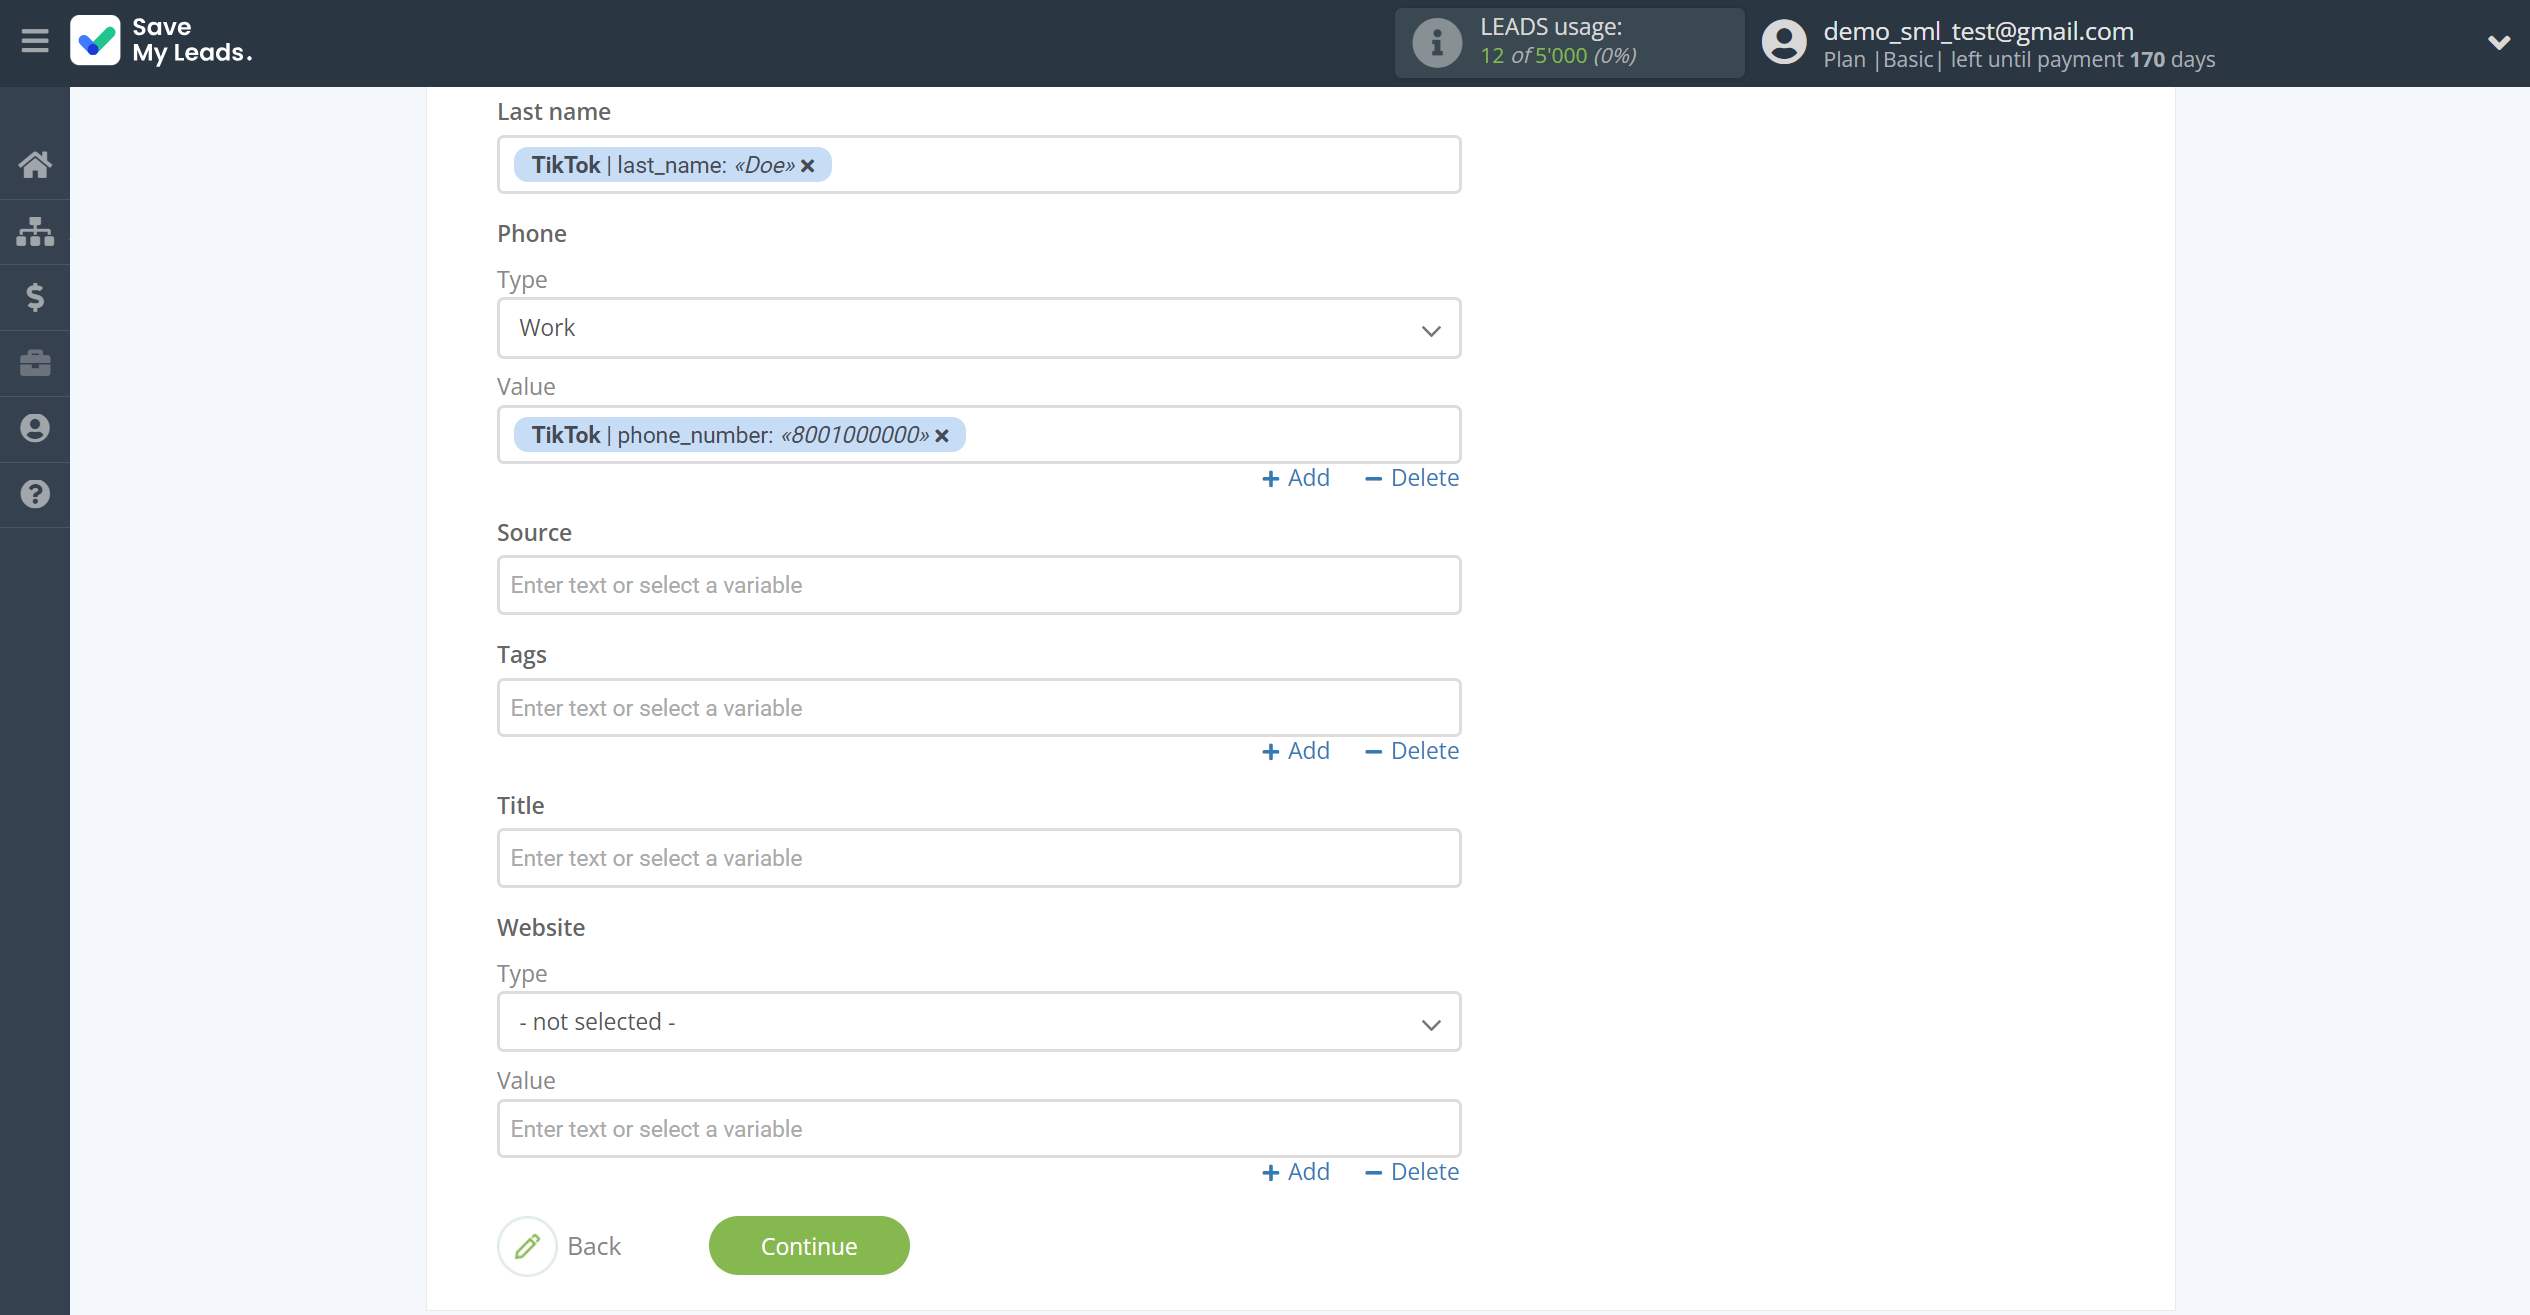Viewport: 2530px width, 1315px height.
Task: Delete the Phone value row
Action: 1412,478
